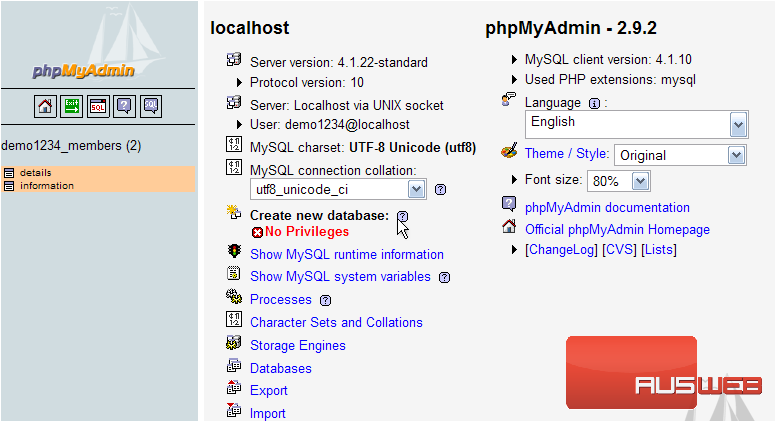This screenshot has width=776, height=422.
Task: Click help icon next to Processes
Action: (x=326, y=300)
